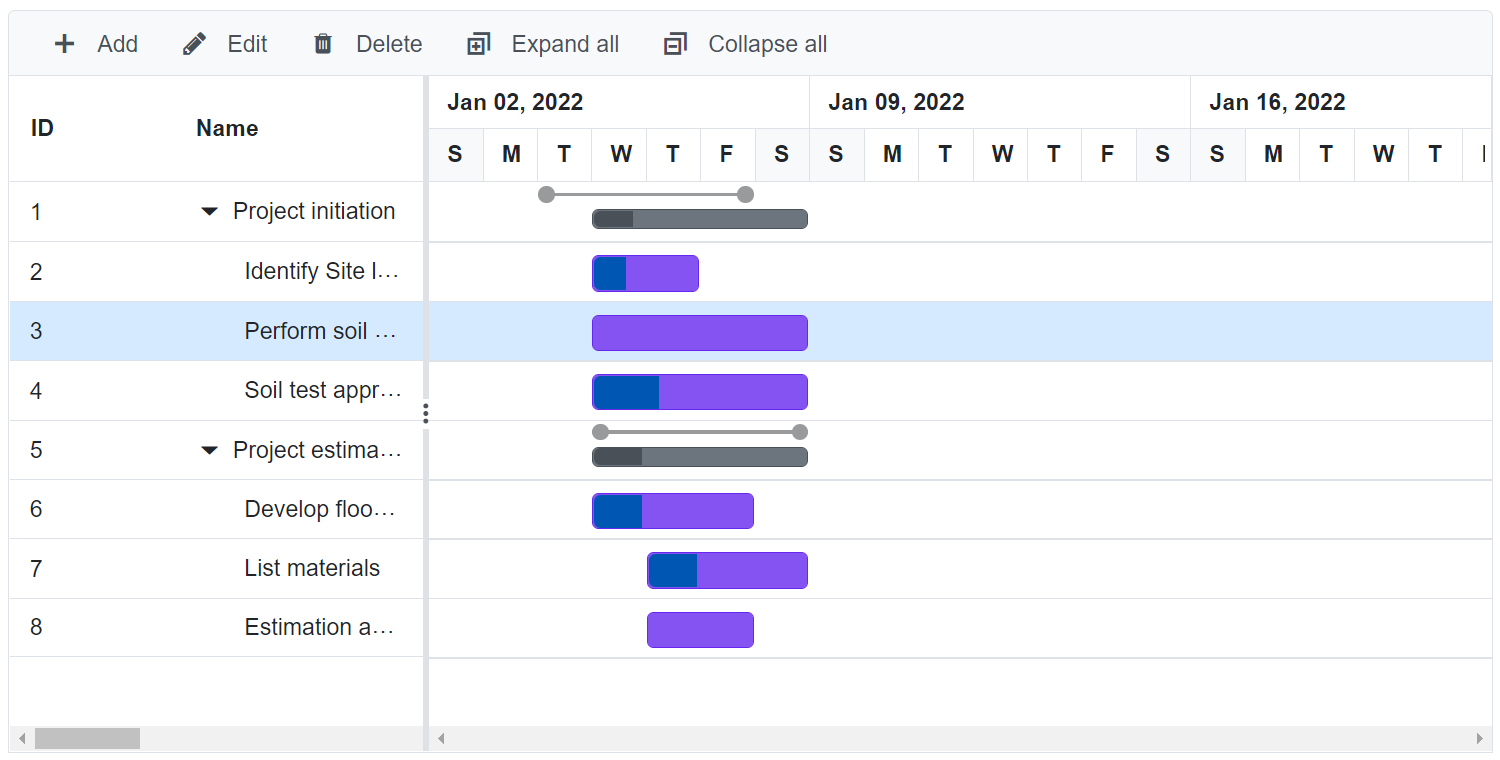This screenshot has height=760, width=1500.
Task: Sort by the ID column header
Action: (42, 128)
